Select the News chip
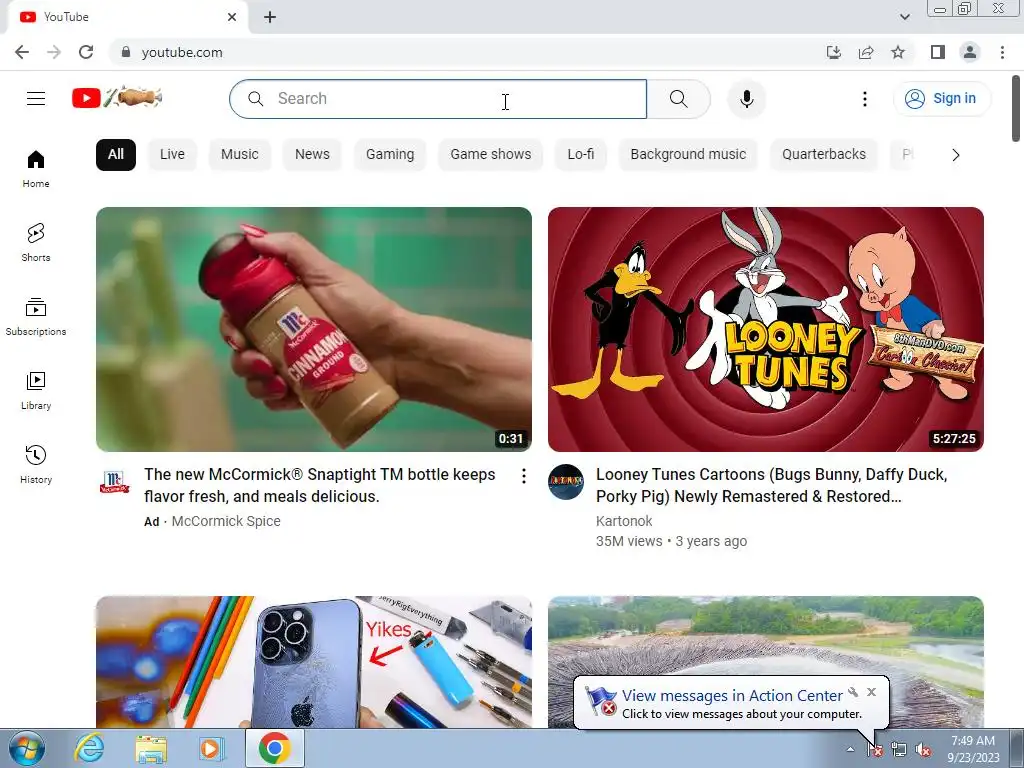The height and width of the screenshot is (768, 1024). (312, 155)
